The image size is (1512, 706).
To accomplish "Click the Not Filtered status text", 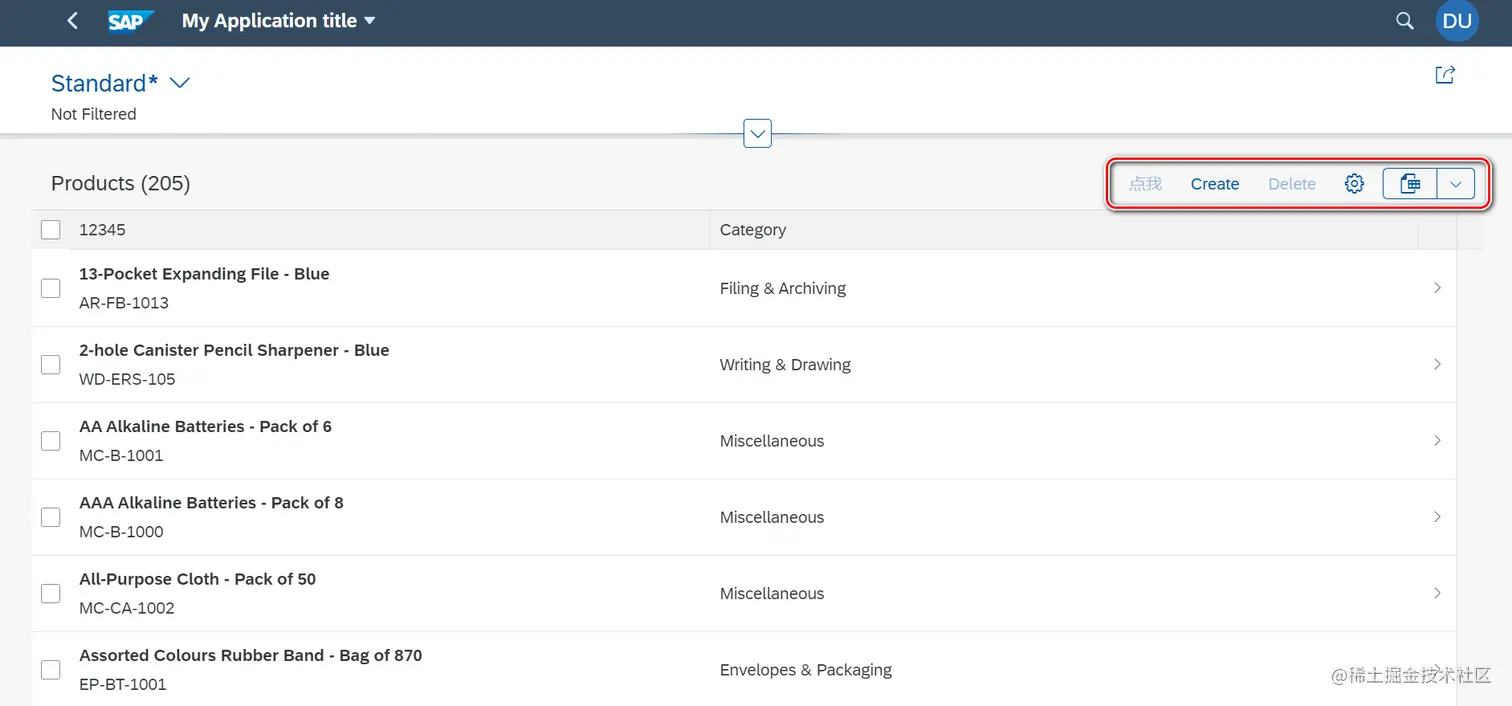I will coord(94,114).
